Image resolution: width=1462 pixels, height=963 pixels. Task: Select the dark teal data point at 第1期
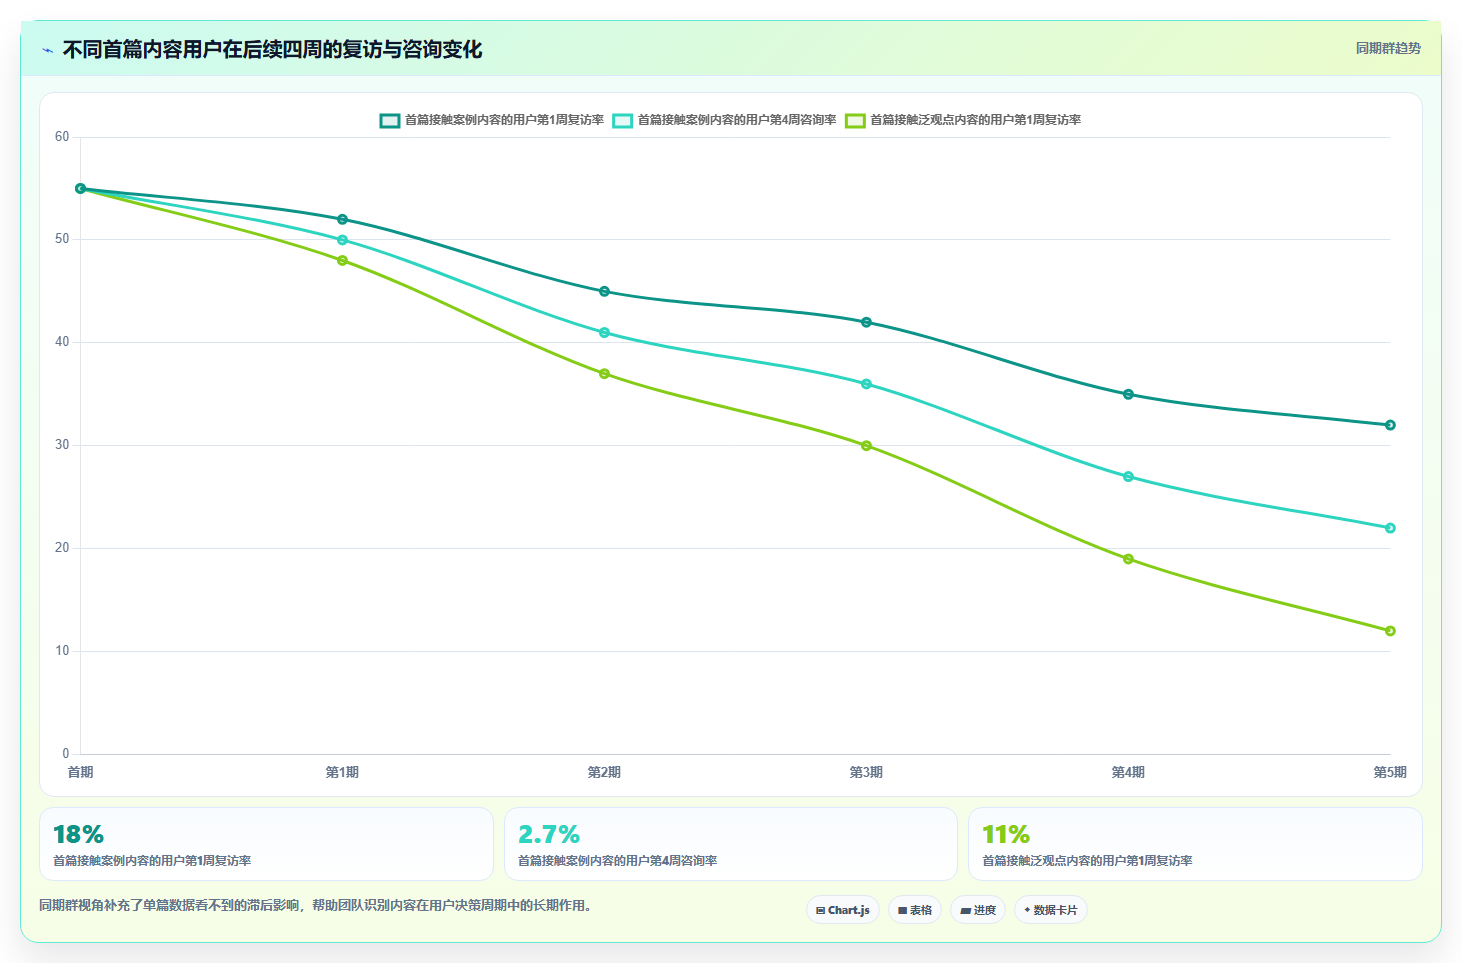click(x=342, y=219)
